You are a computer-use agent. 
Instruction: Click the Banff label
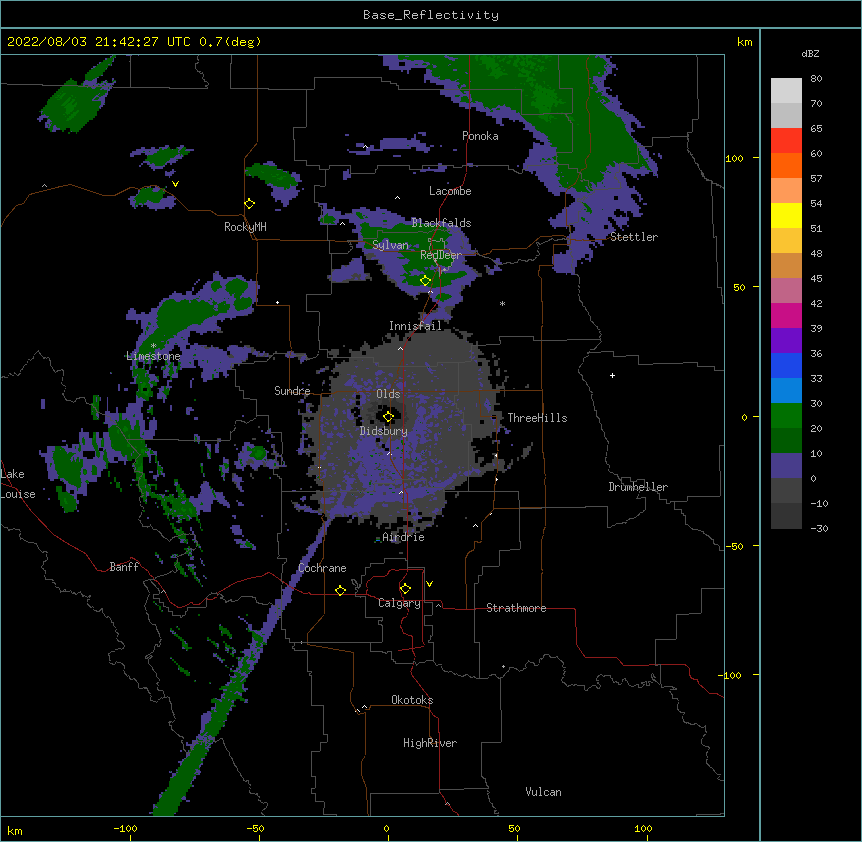[x=124, y=567]
